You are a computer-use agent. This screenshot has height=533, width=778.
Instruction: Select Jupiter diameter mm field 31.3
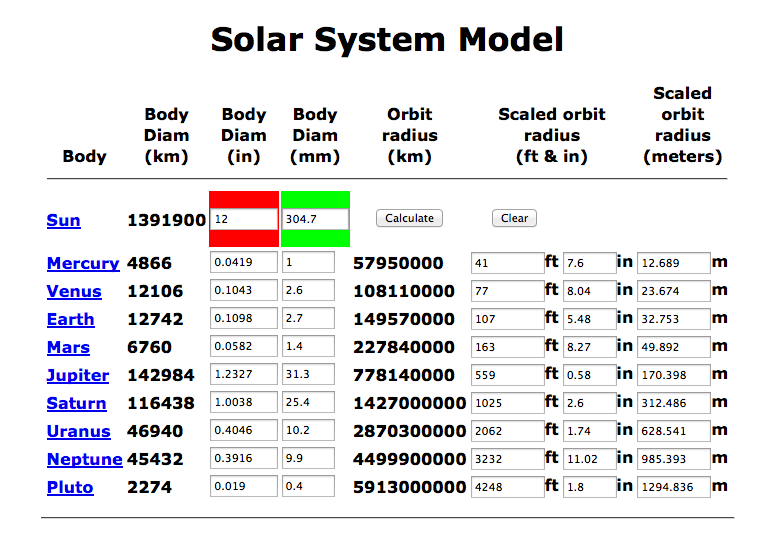pyautogui.click(x=308, y=374)
